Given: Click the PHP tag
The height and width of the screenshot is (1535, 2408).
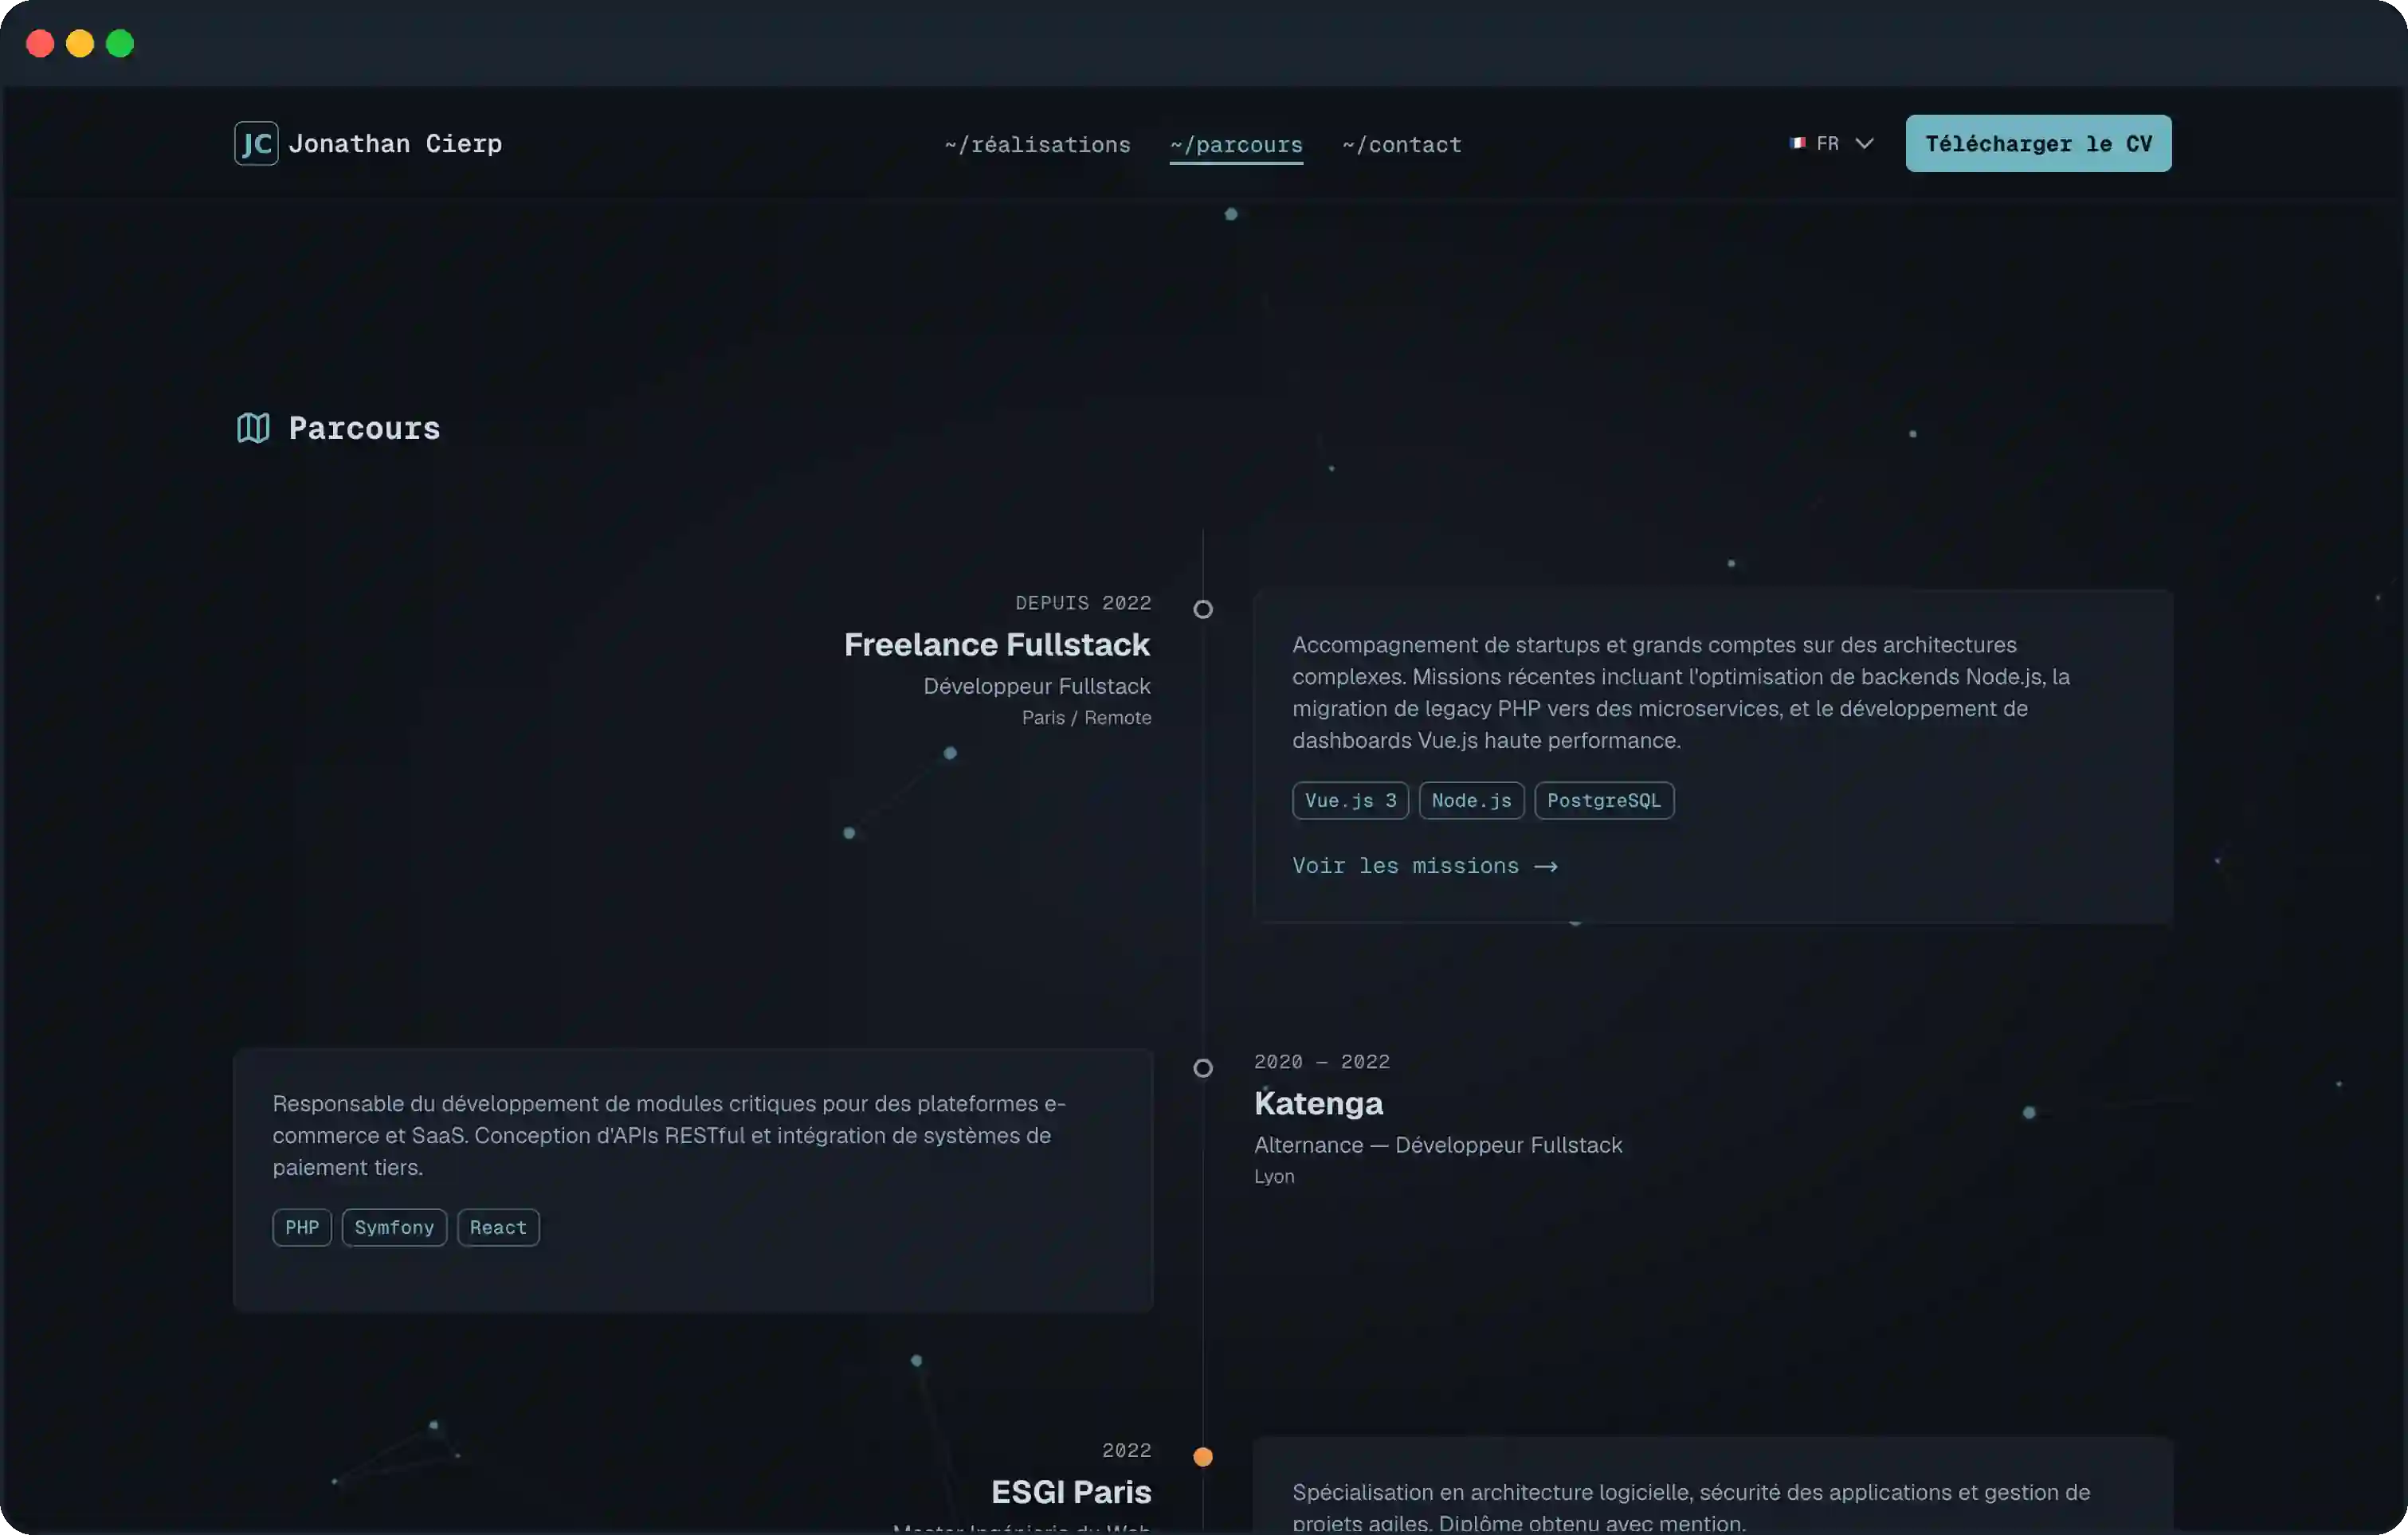Looking at the screenshot, I should [302, 1228].
